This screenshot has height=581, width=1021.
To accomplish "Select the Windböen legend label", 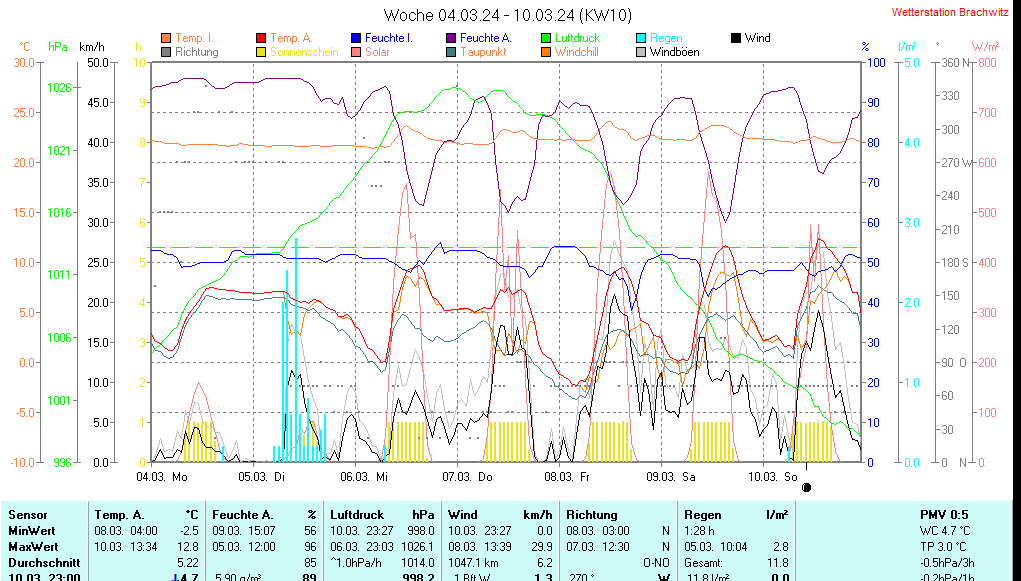I will coord(674,52).
